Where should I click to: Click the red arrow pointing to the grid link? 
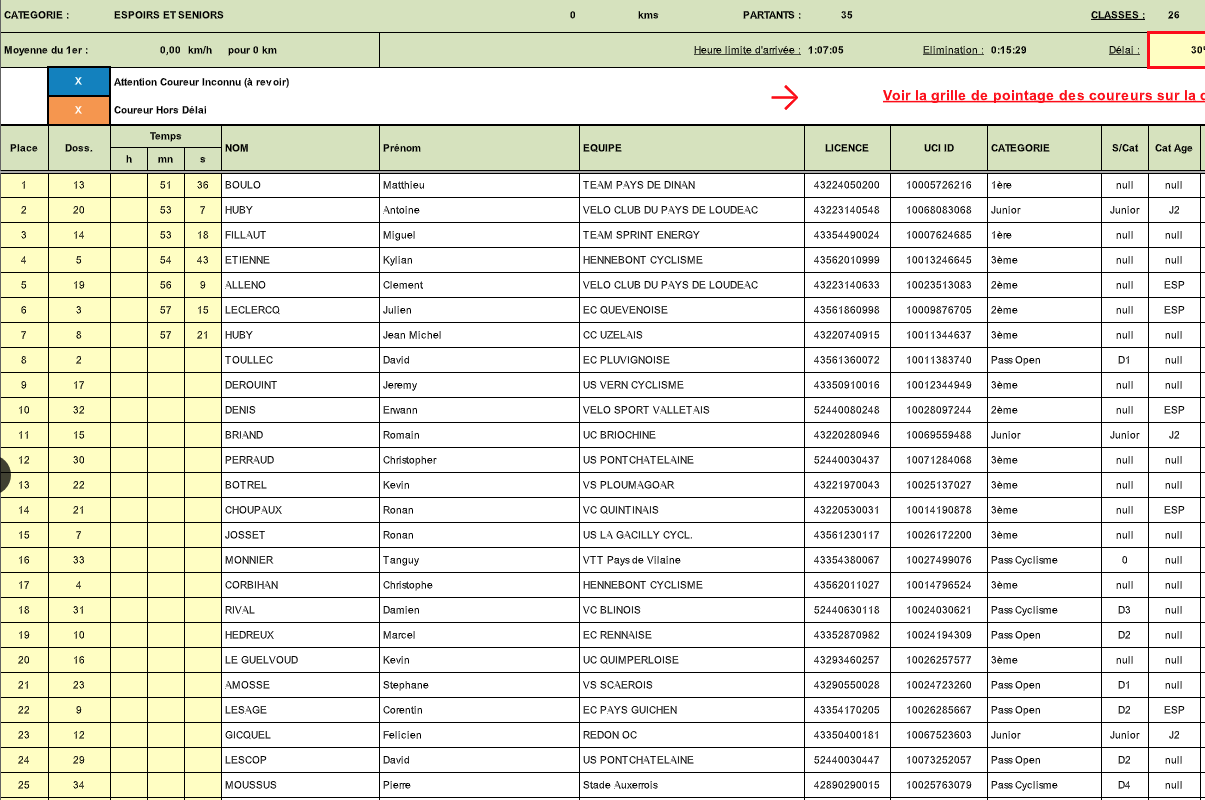785,97
